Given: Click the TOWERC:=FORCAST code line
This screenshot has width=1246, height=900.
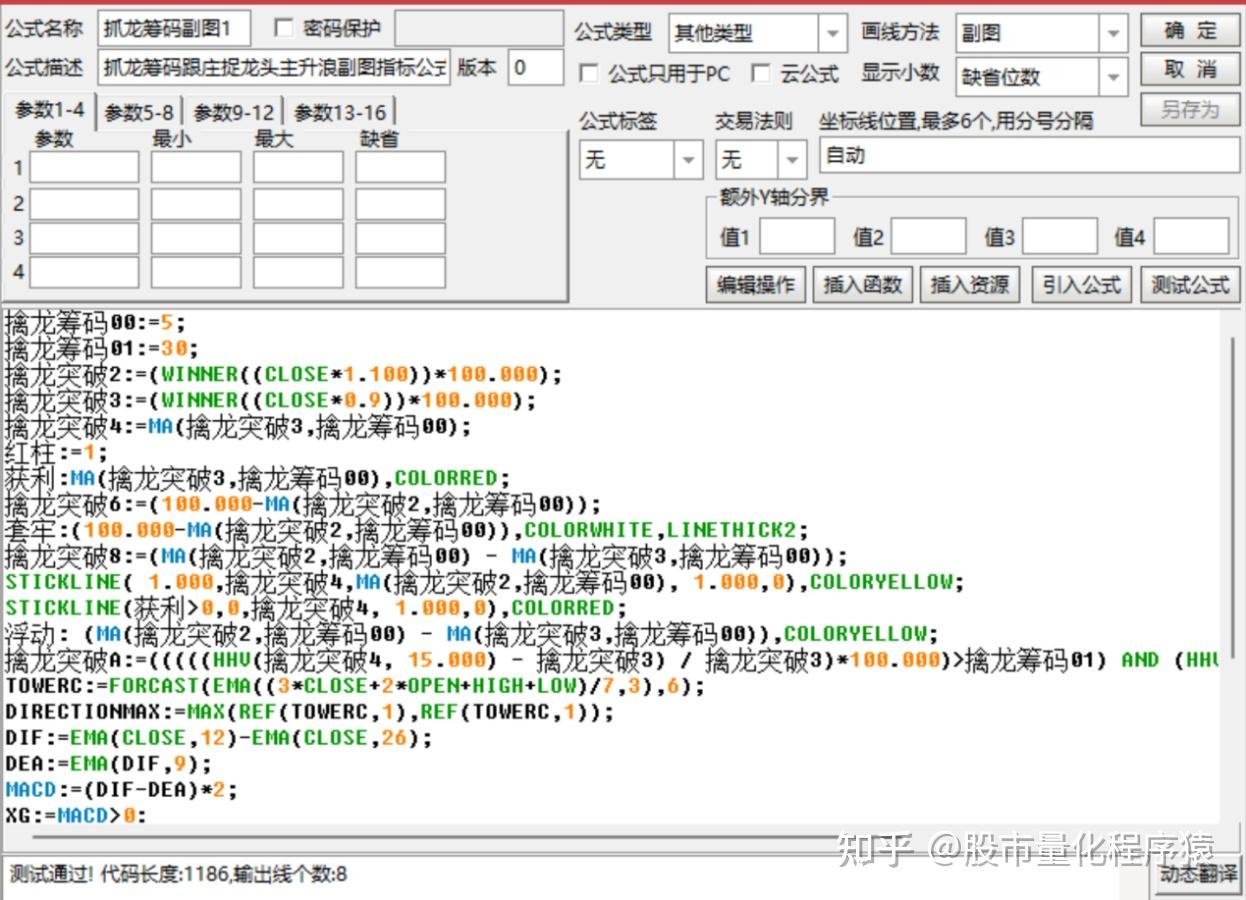Looking at the screenshot, I should pos(355,686).
